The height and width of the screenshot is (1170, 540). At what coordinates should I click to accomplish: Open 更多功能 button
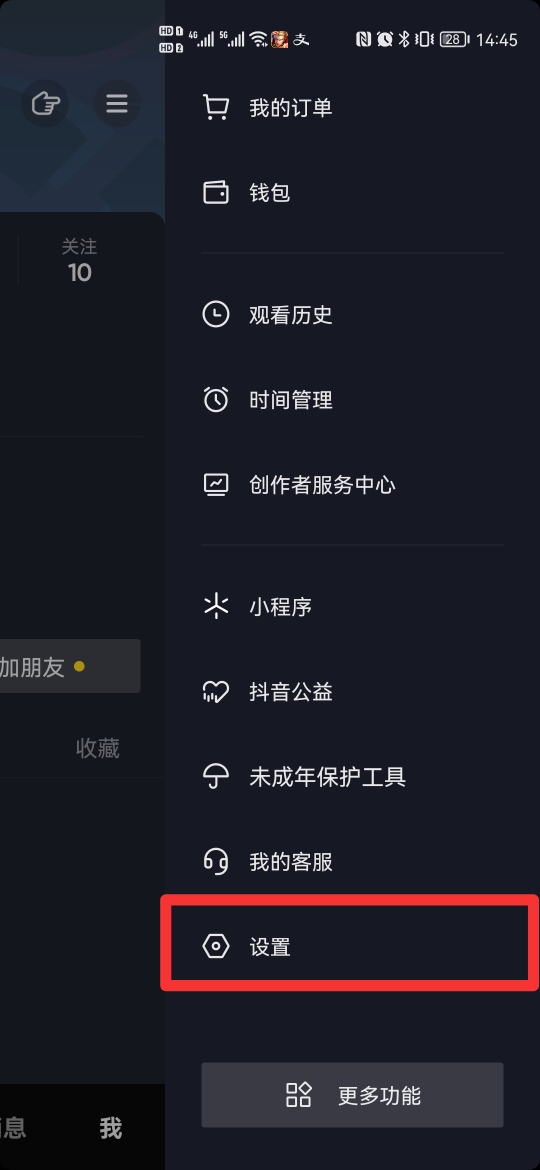point(352,1095)
